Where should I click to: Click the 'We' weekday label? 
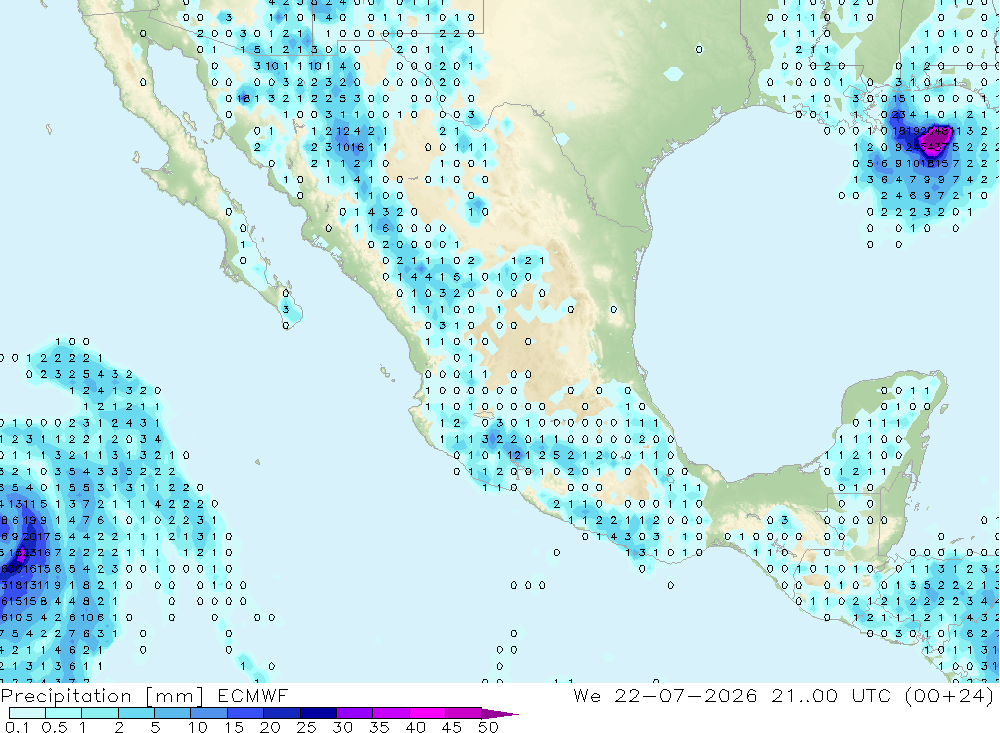[587, 695]
